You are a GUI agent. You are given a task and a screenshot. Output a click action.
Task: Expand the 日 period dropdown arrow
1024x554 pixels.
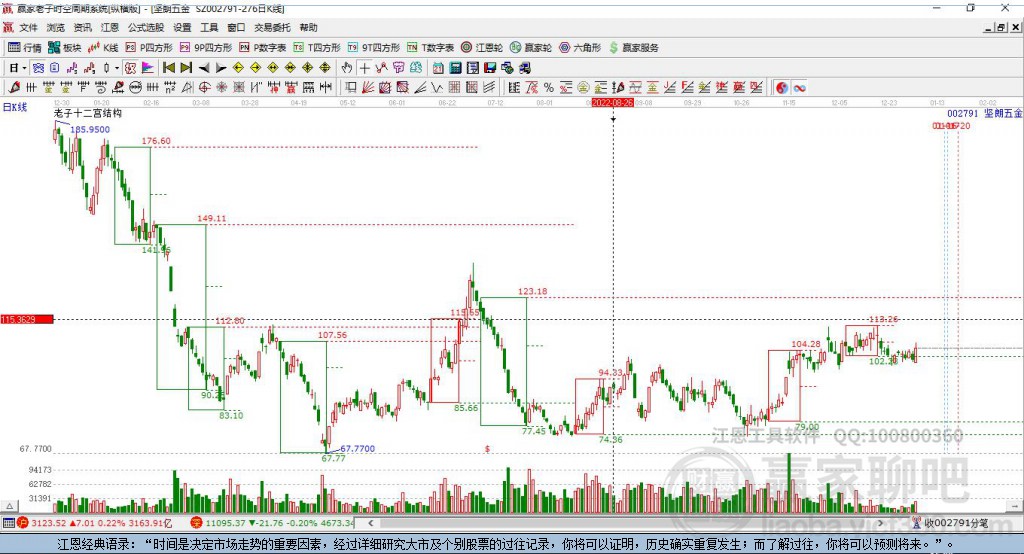25,68
